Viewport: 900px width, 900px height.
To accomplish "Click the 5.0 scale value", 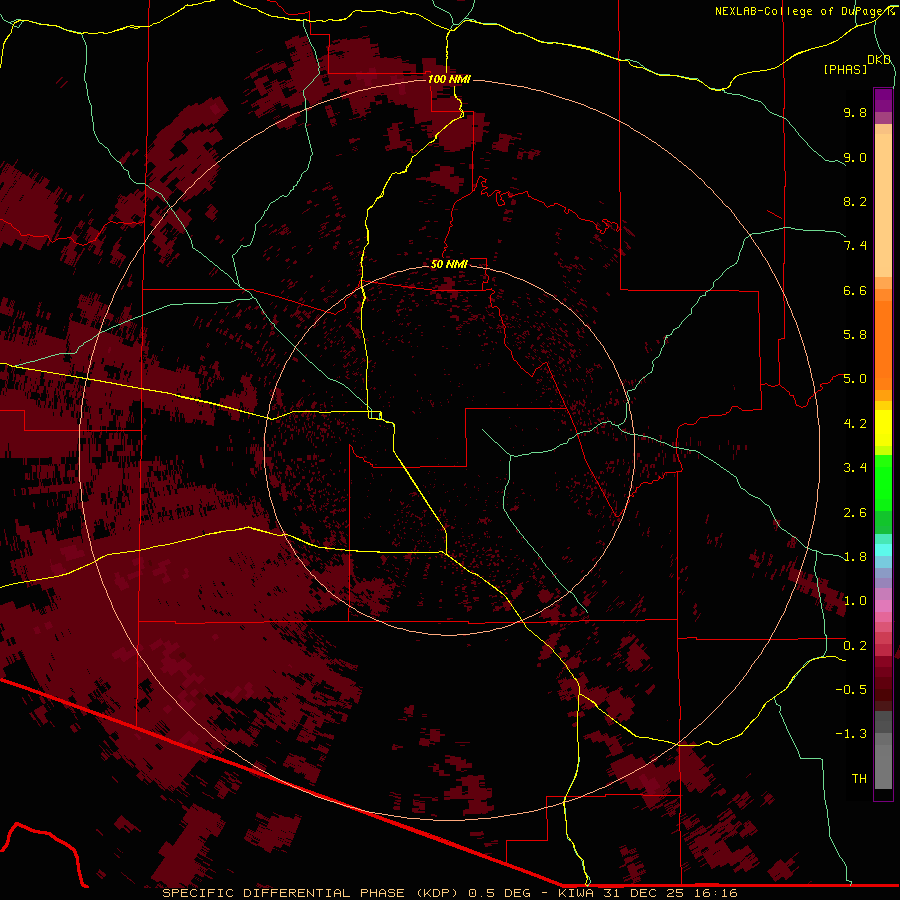I will [x=855, y=379].
